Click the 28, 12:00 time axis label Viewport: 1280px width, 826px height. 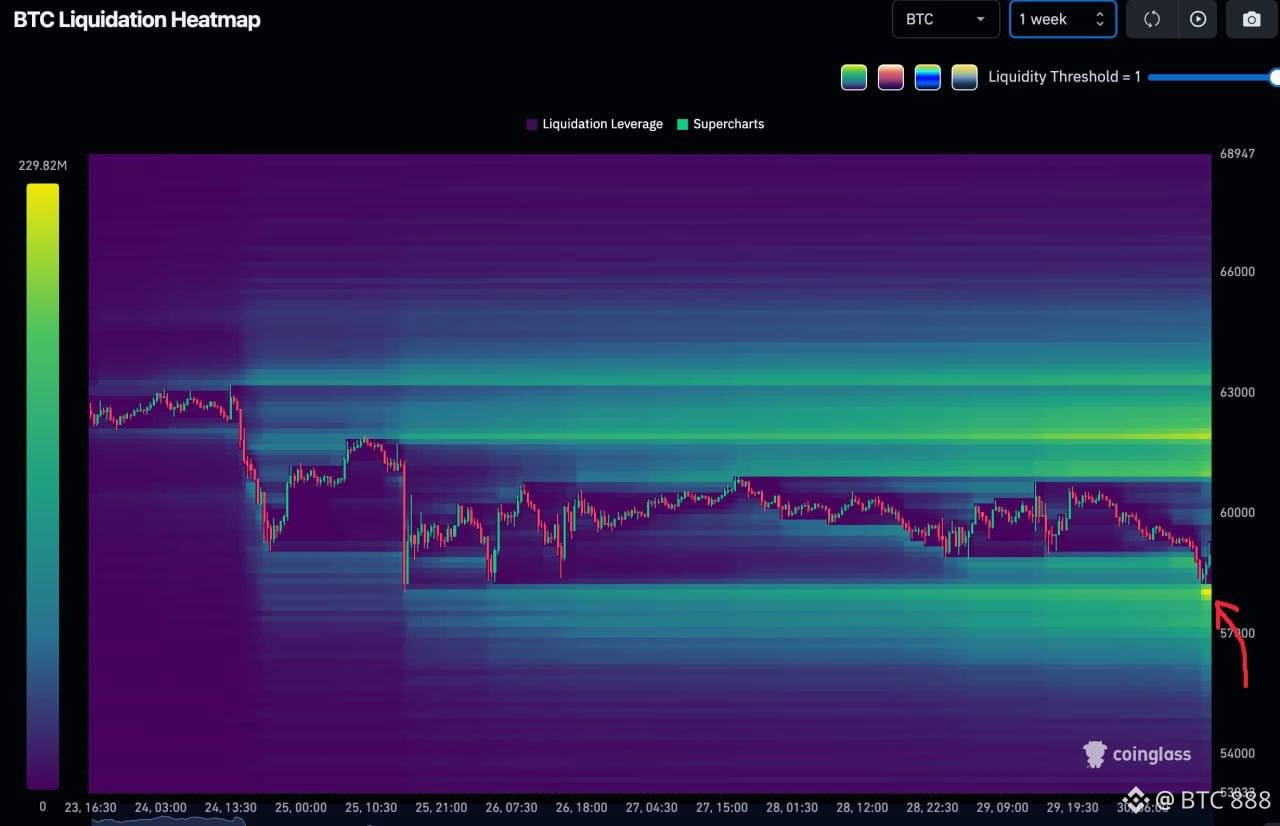pyautogui.click(x=861, y=807)
